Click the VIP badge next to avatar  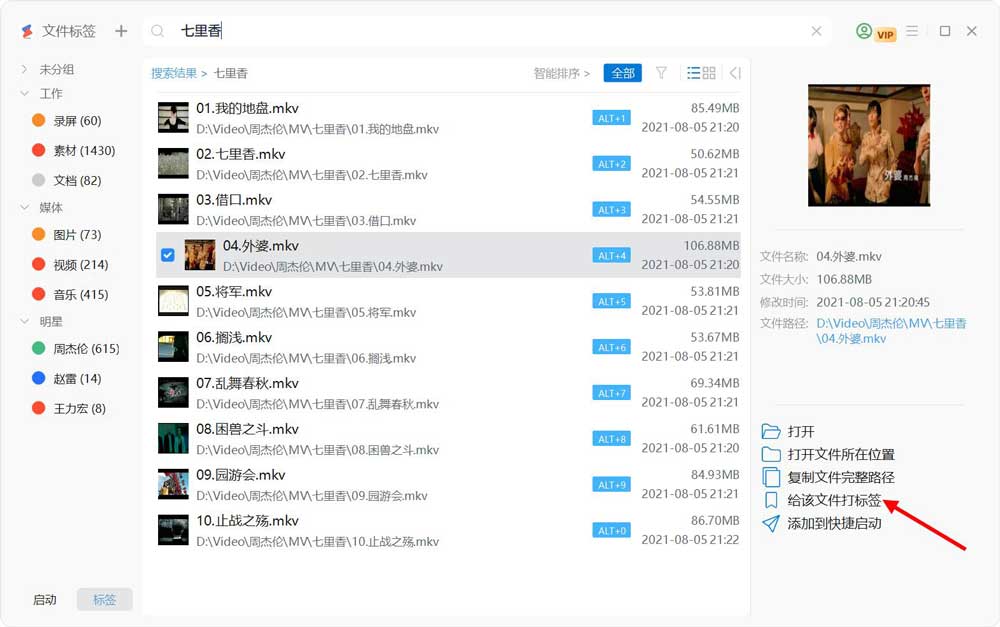click(884, 32)
